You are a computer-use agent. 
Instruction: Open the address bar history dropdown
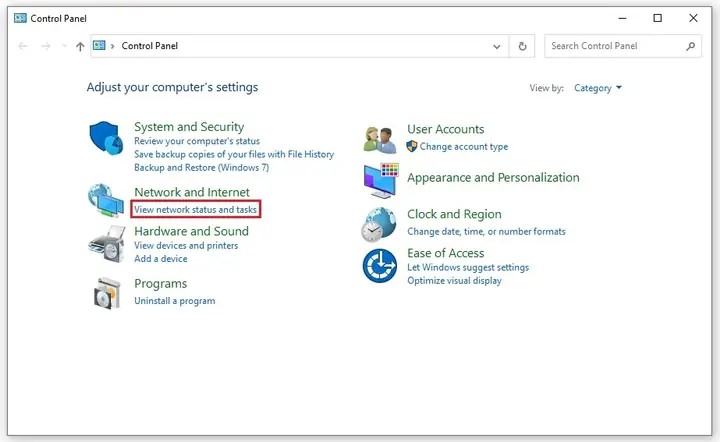(496, 46)
